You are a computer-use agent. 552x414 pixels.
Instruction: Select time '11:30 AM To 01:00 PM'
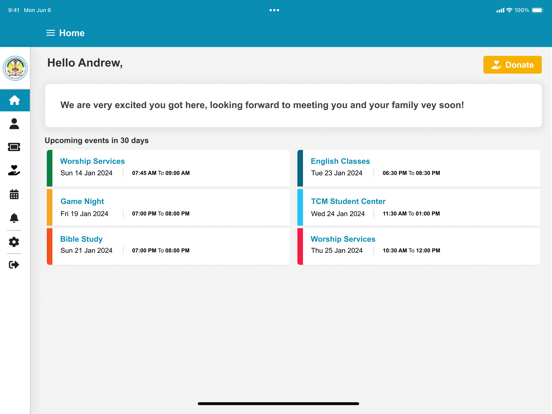click(x=411, y=213)
